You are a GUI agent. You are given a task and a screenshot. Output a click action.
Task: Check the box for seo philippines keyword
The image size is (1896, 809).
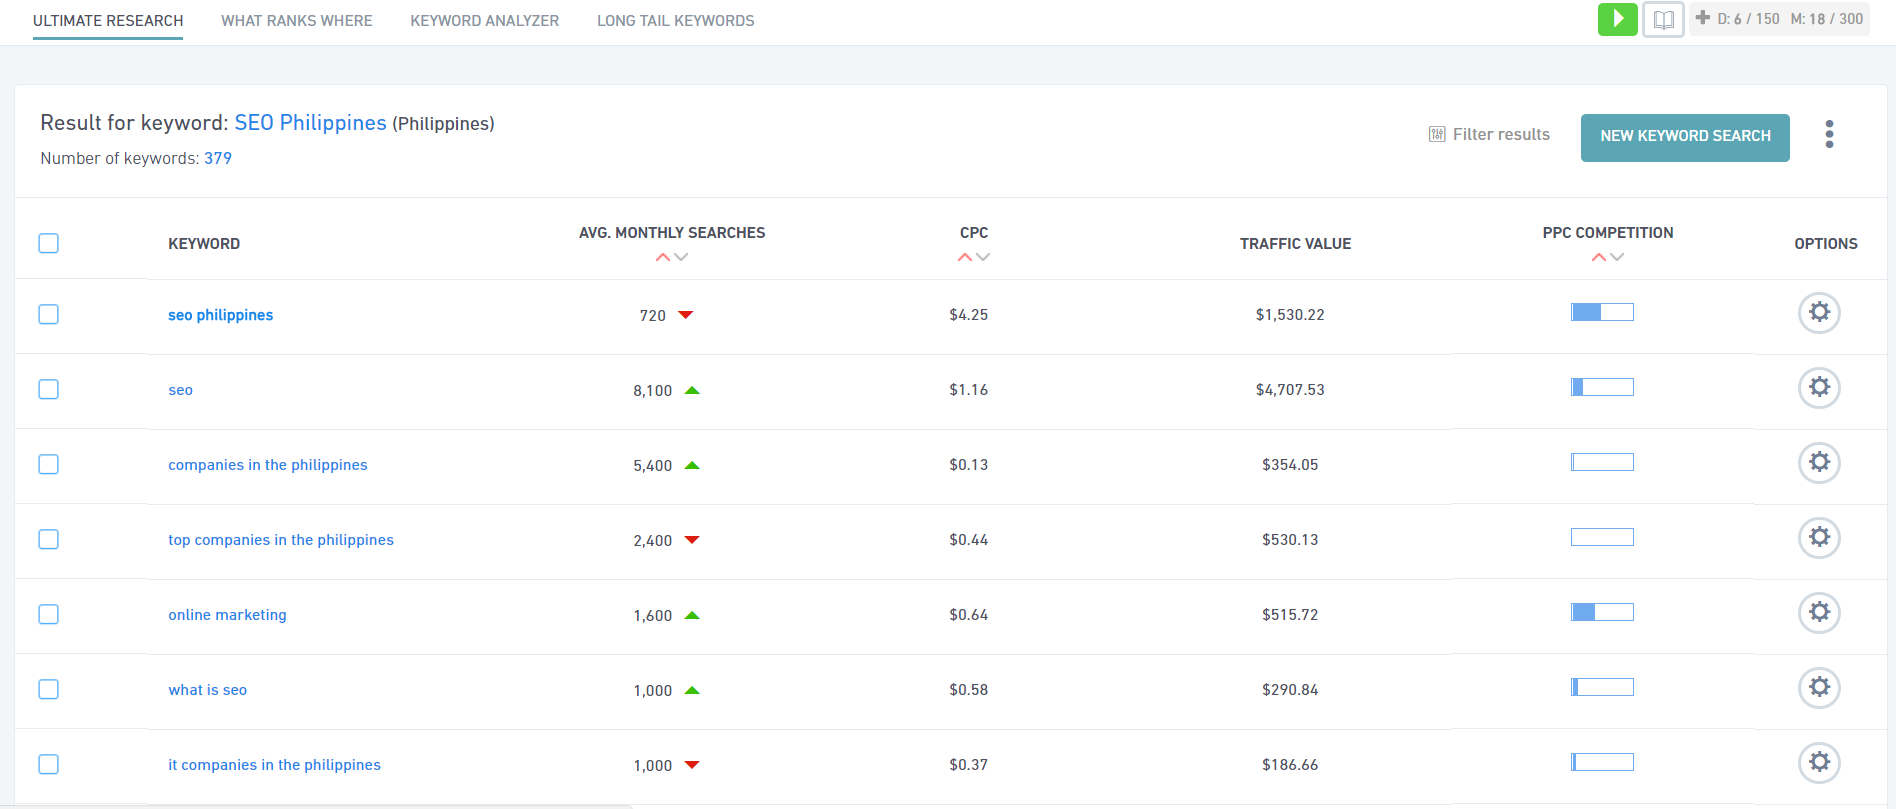pos(49,314)
